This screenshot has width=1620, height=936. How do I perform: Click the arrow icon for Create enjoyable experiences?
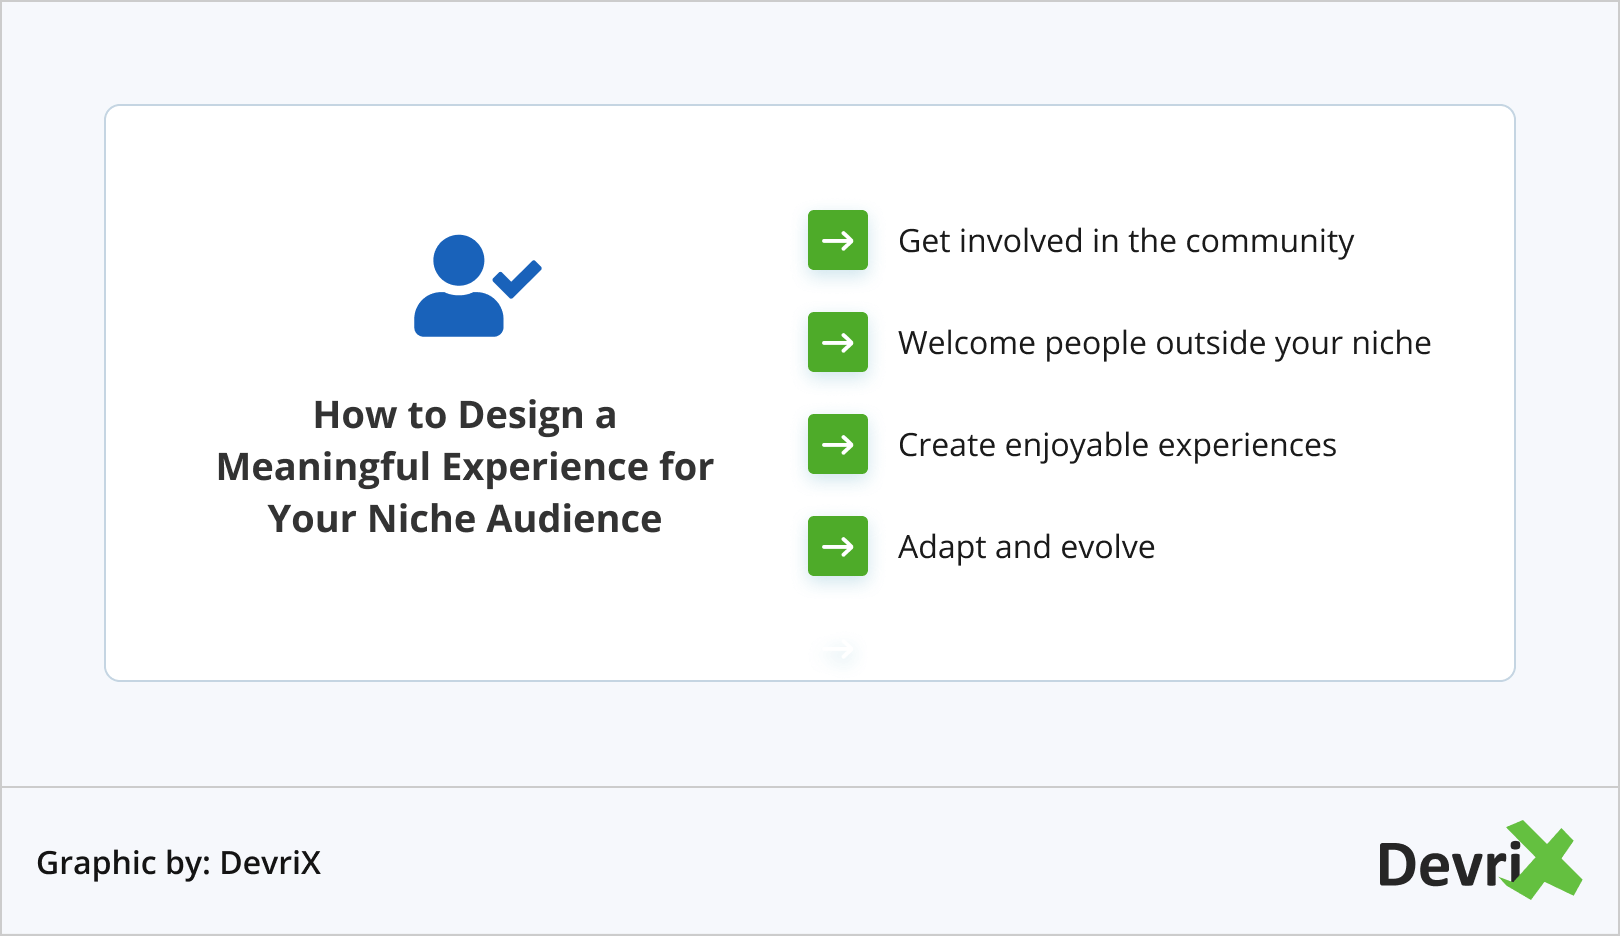pos(838,444)
